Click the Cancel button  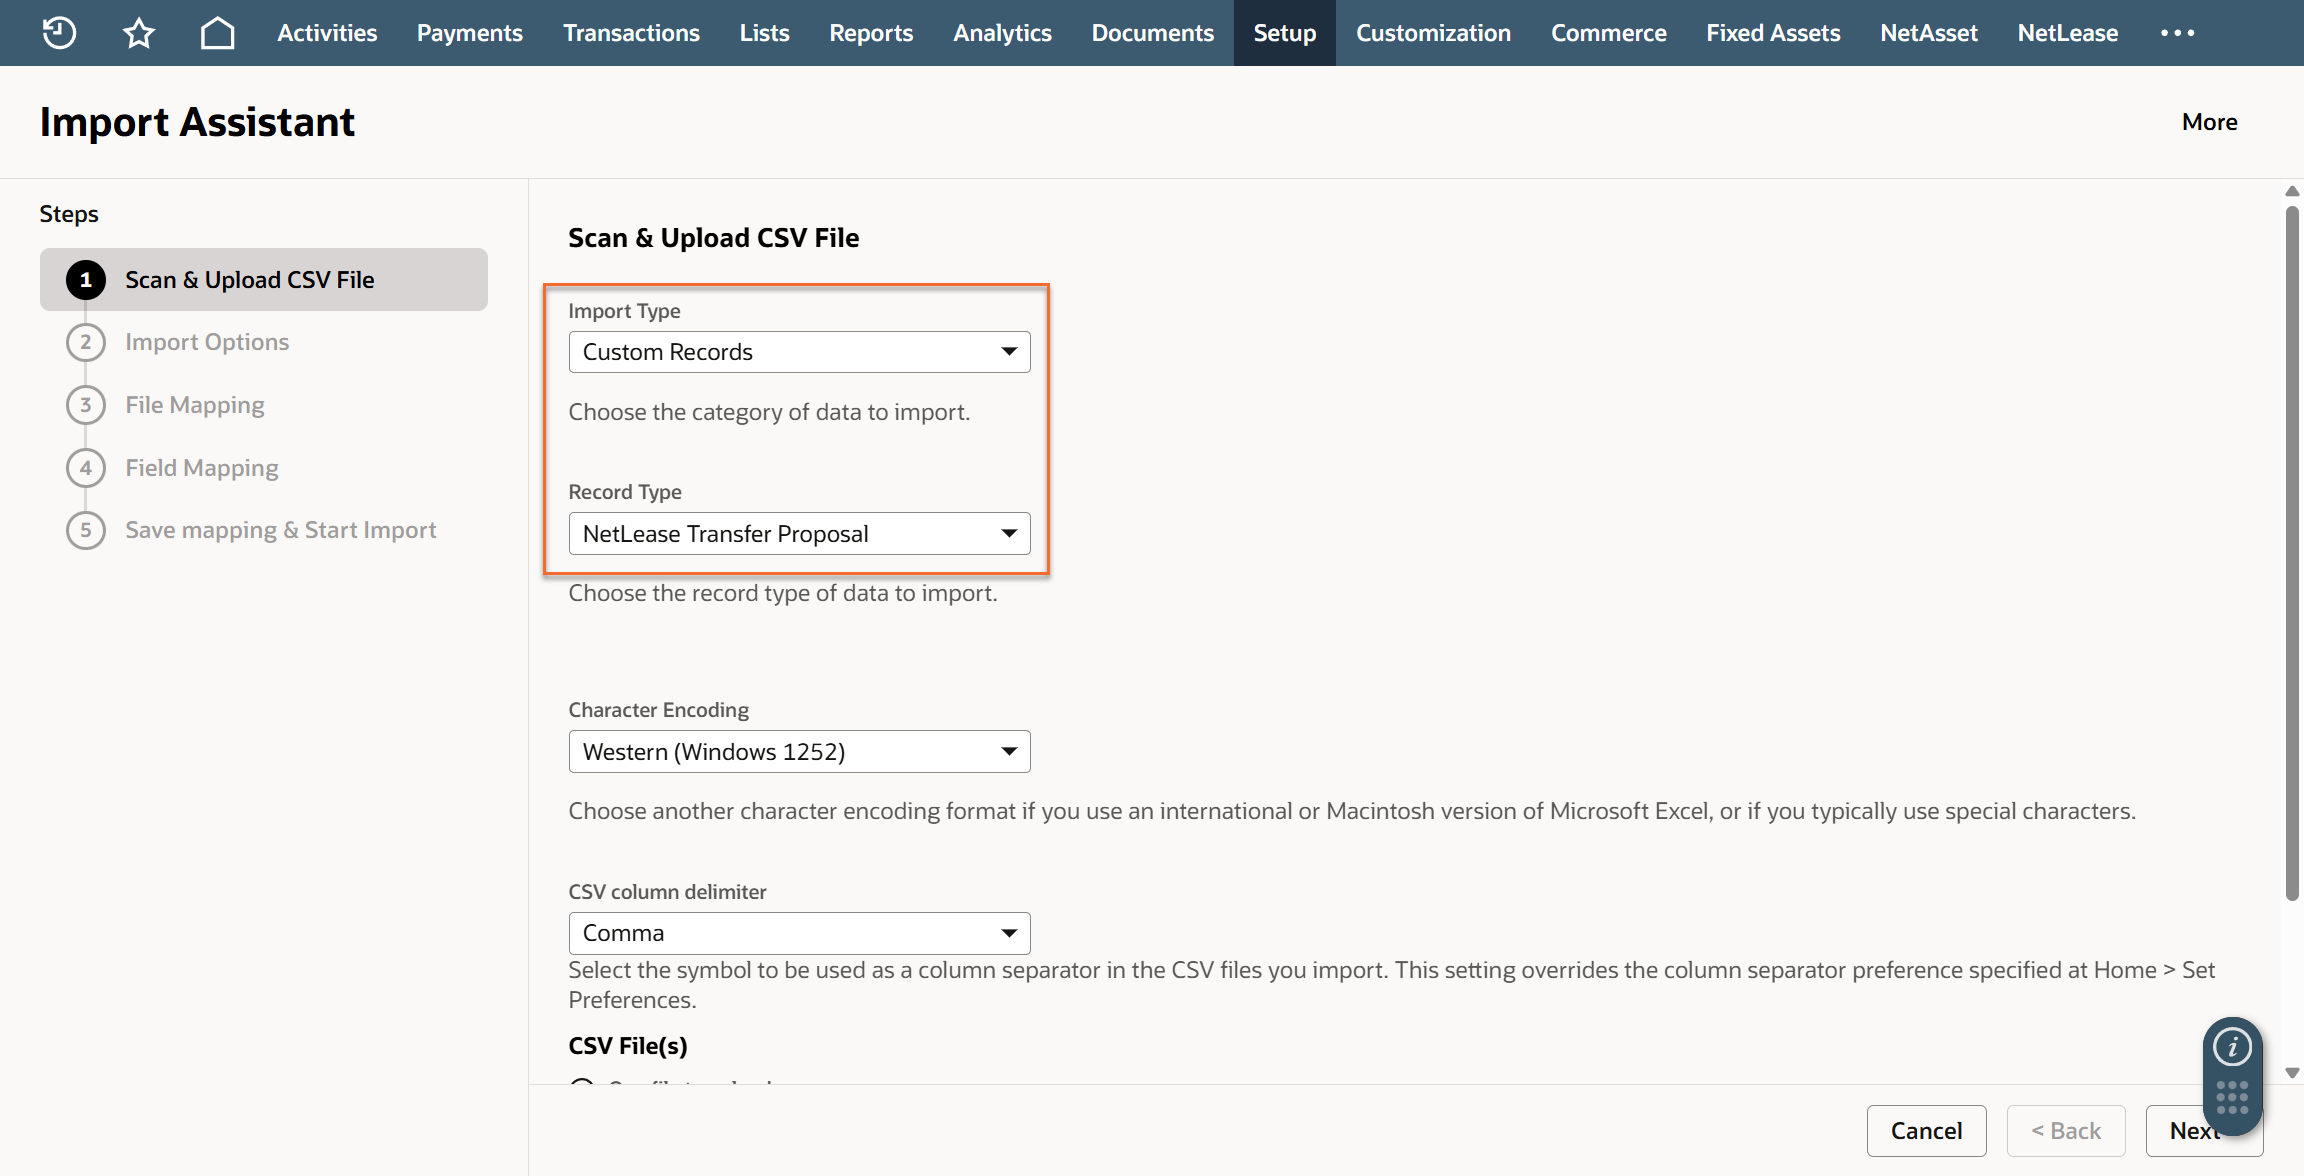(1926, 1131)
